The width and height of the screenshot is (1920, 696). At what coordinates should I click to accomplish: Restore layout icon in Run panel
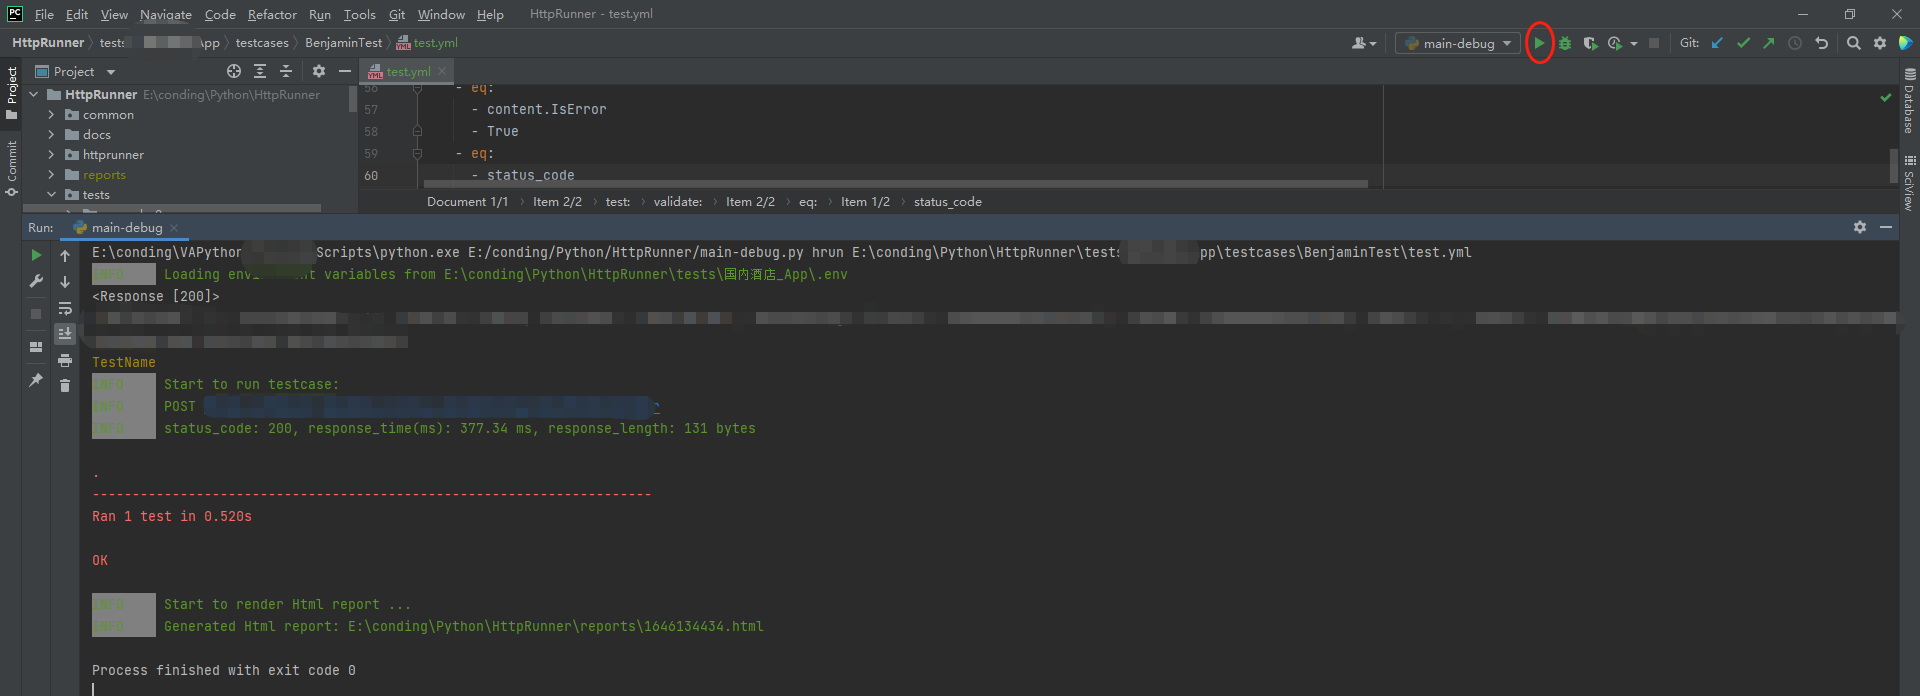(x=36, y=347)
